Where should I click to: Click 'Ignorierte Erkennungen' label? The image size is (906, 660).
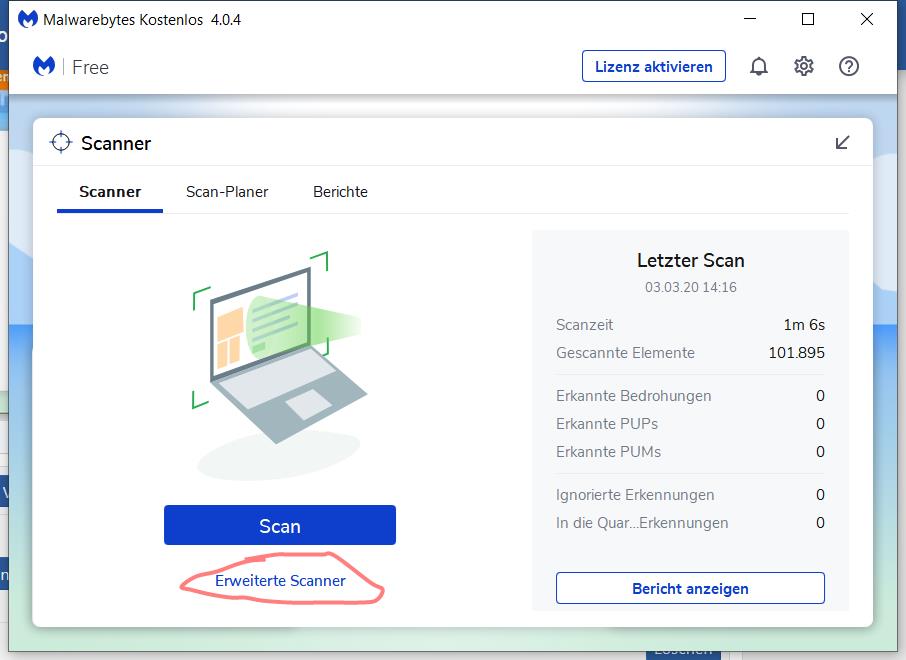click(635, 495)
